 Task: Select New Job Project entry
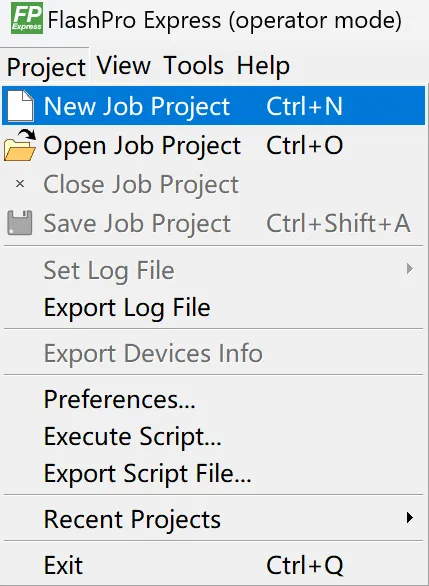coord(213,106)
